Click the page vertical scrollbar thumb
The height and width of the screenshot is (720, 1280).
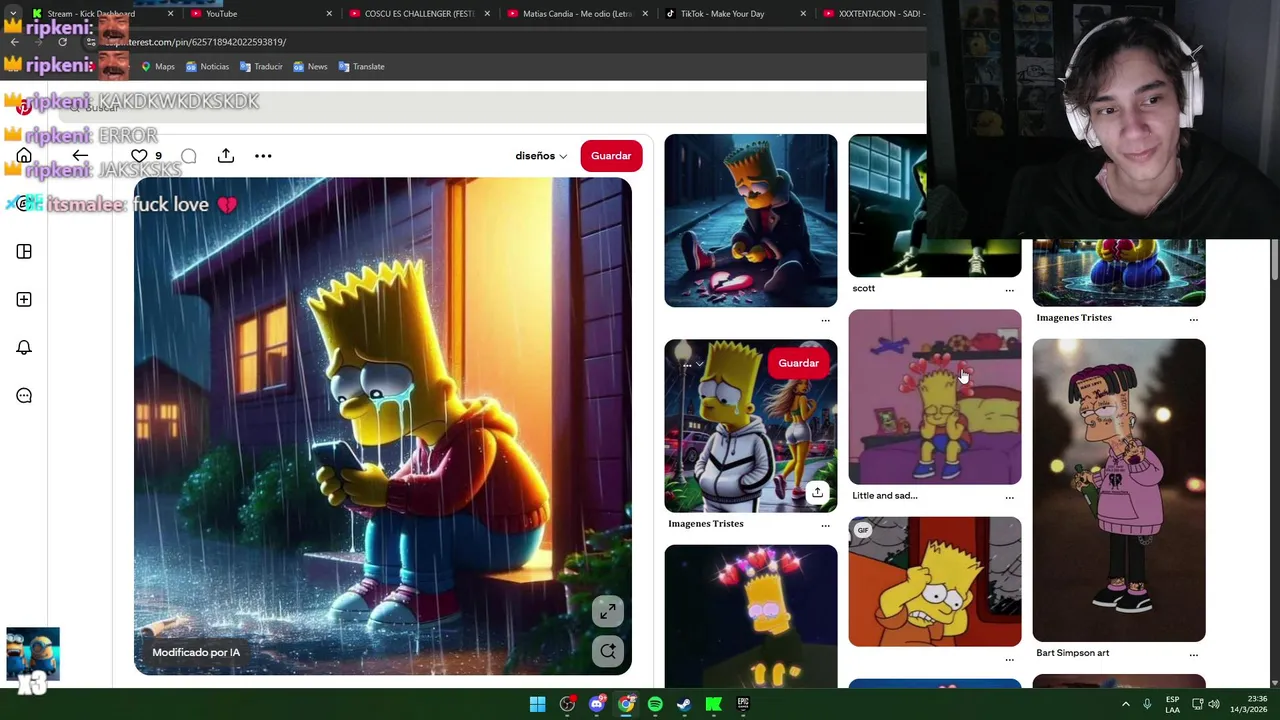1274,260
